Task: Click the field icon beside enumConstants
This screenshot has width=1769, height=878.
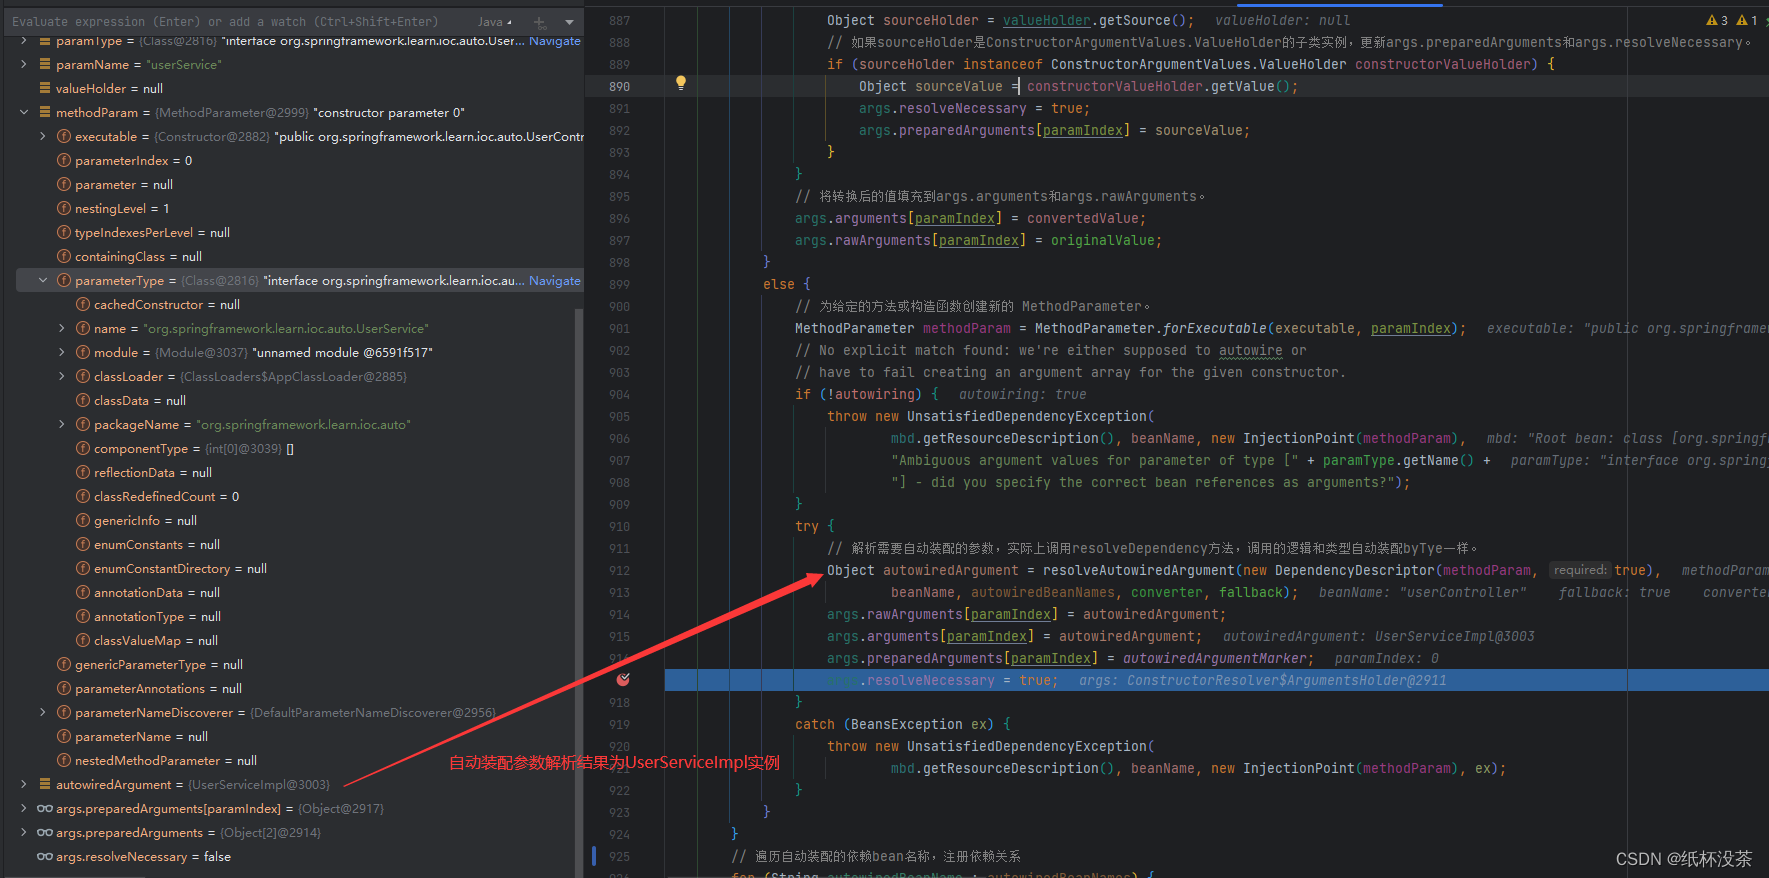Action: coord(83,544)
